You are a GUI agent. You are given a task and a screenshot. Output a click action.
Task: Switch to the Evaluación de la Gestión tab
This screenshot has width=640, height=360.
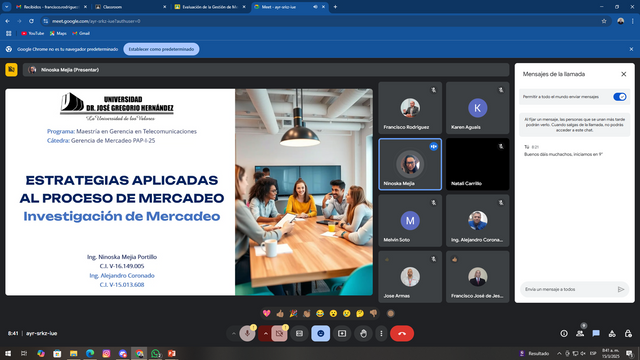point(210,7)
